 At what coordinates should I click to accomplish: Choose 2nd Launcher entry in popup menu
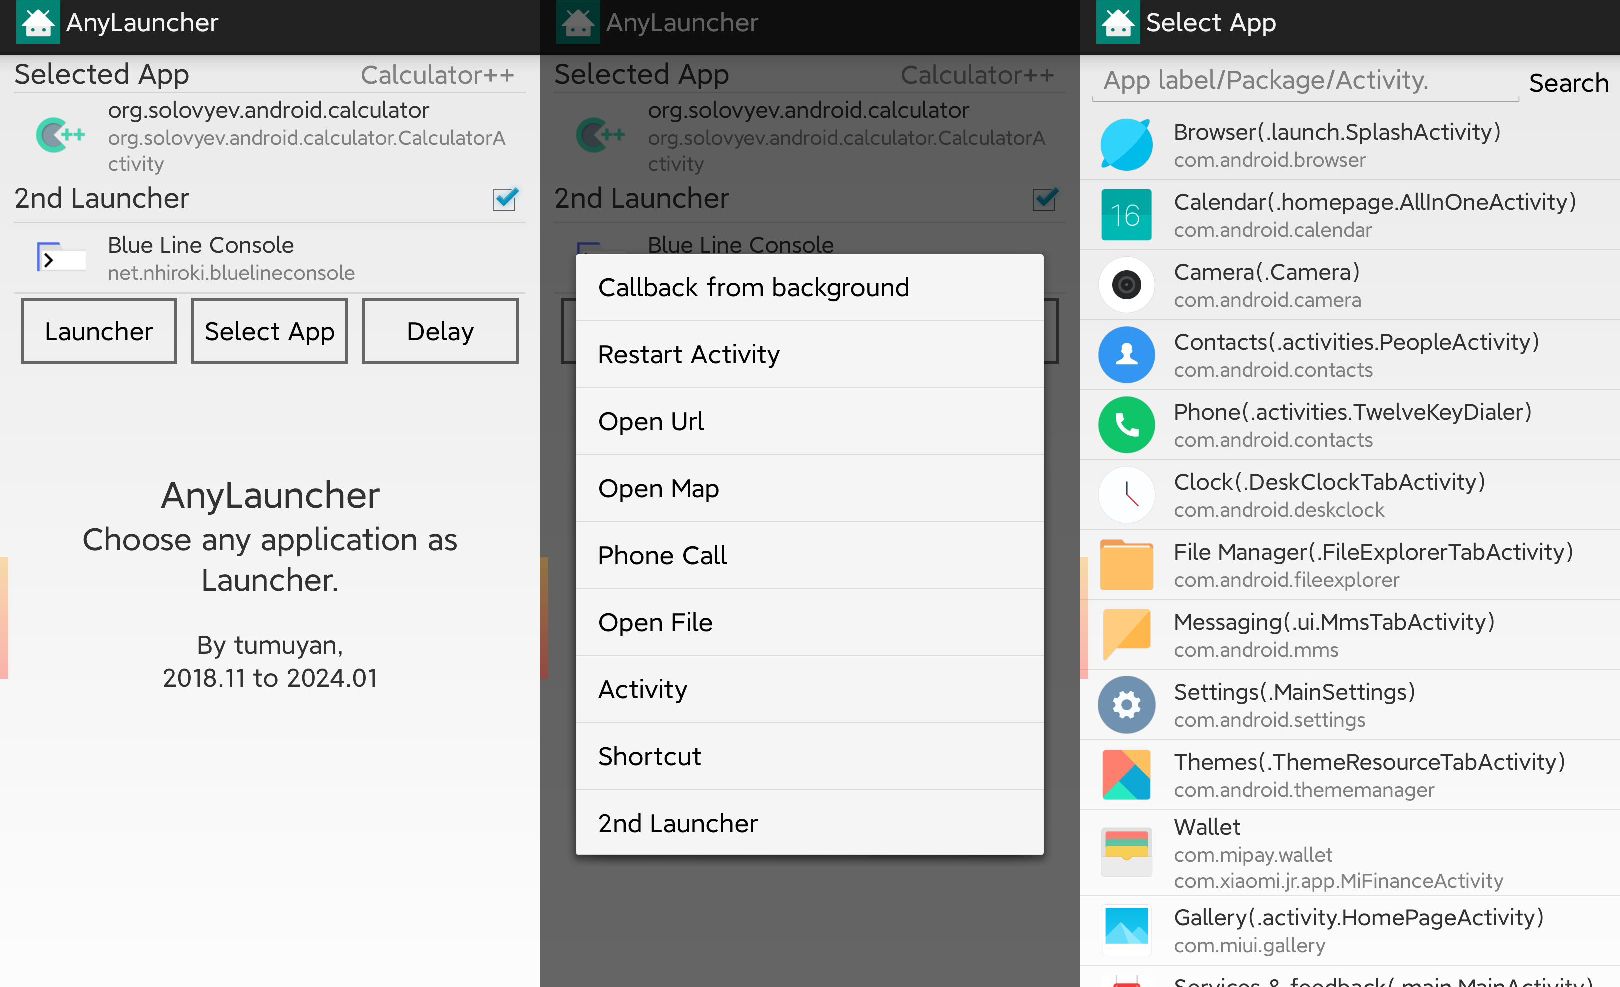tap(810, 823)
